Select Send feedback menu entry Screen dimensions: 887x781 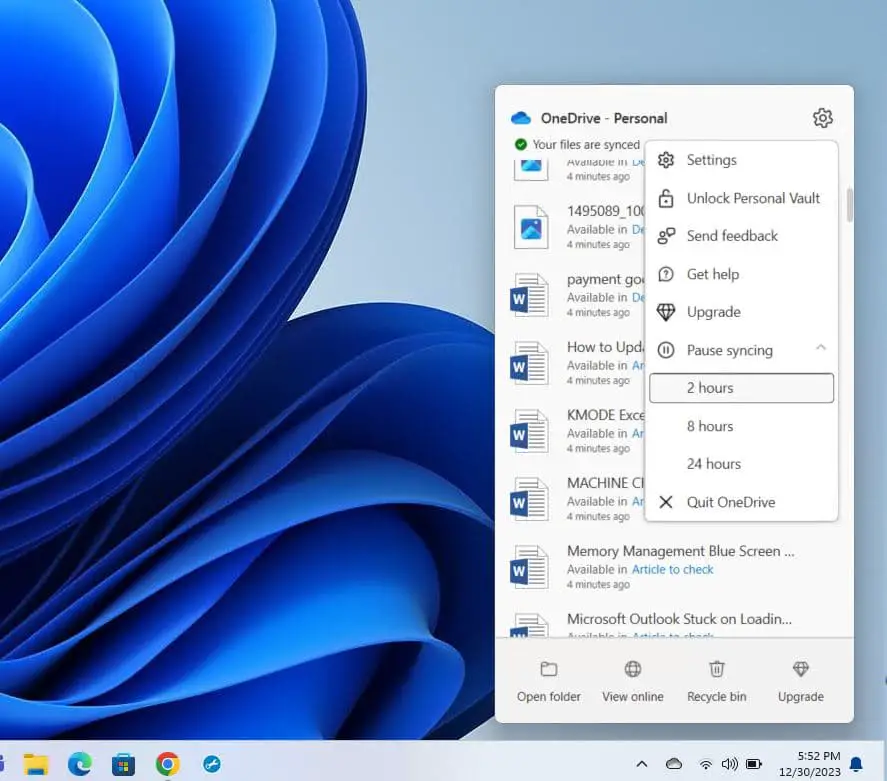742,236
